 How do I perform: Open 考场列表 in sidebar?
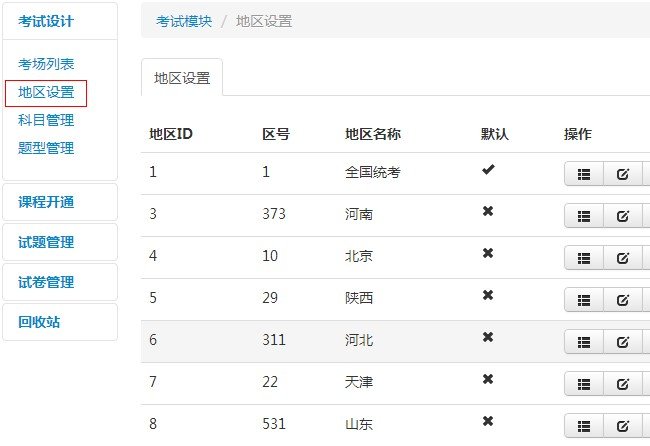tap(46, 64)
